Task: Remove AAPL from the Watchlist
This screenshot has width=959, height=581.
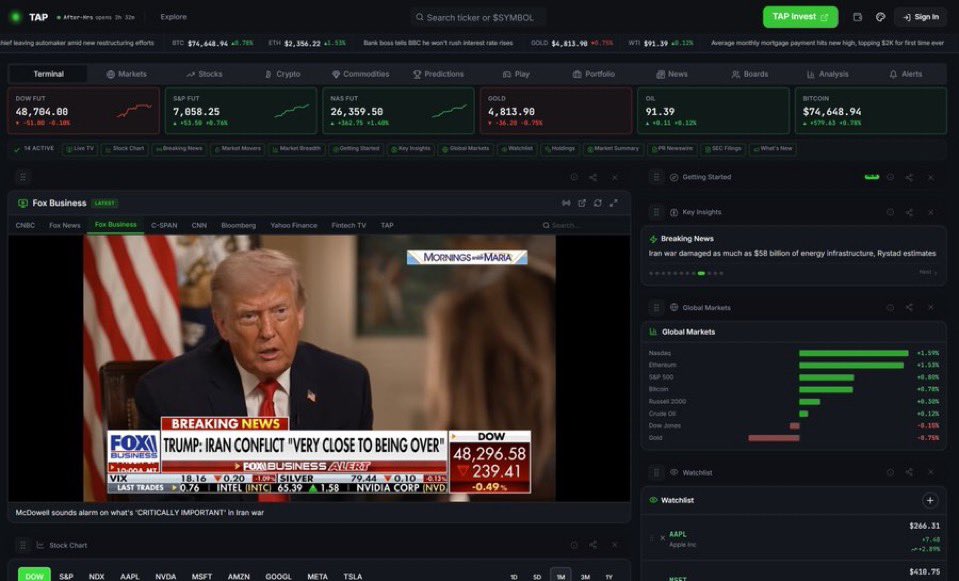Action: 662,538
